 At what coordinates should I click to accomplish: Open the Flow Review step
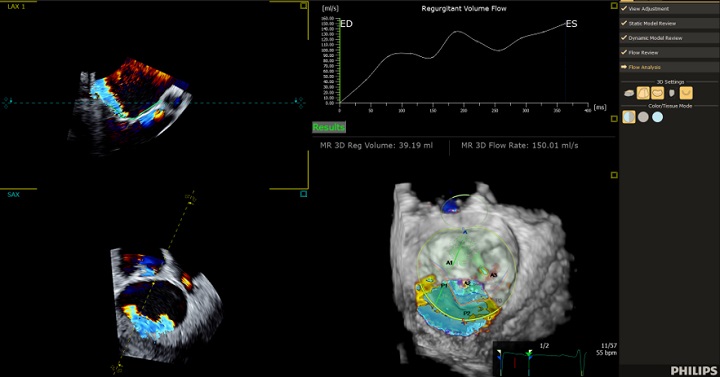tap(669, 53)
